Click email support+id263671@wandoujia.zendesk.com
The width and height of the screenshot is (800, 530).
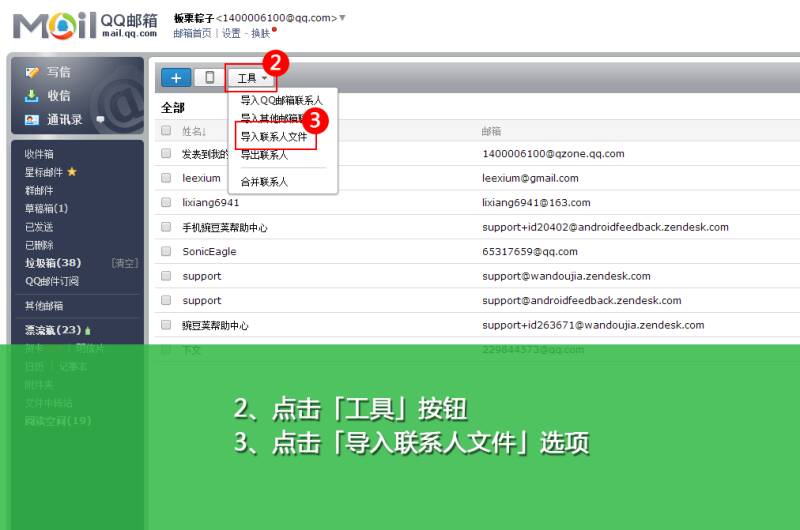click(x=593, y=325)
